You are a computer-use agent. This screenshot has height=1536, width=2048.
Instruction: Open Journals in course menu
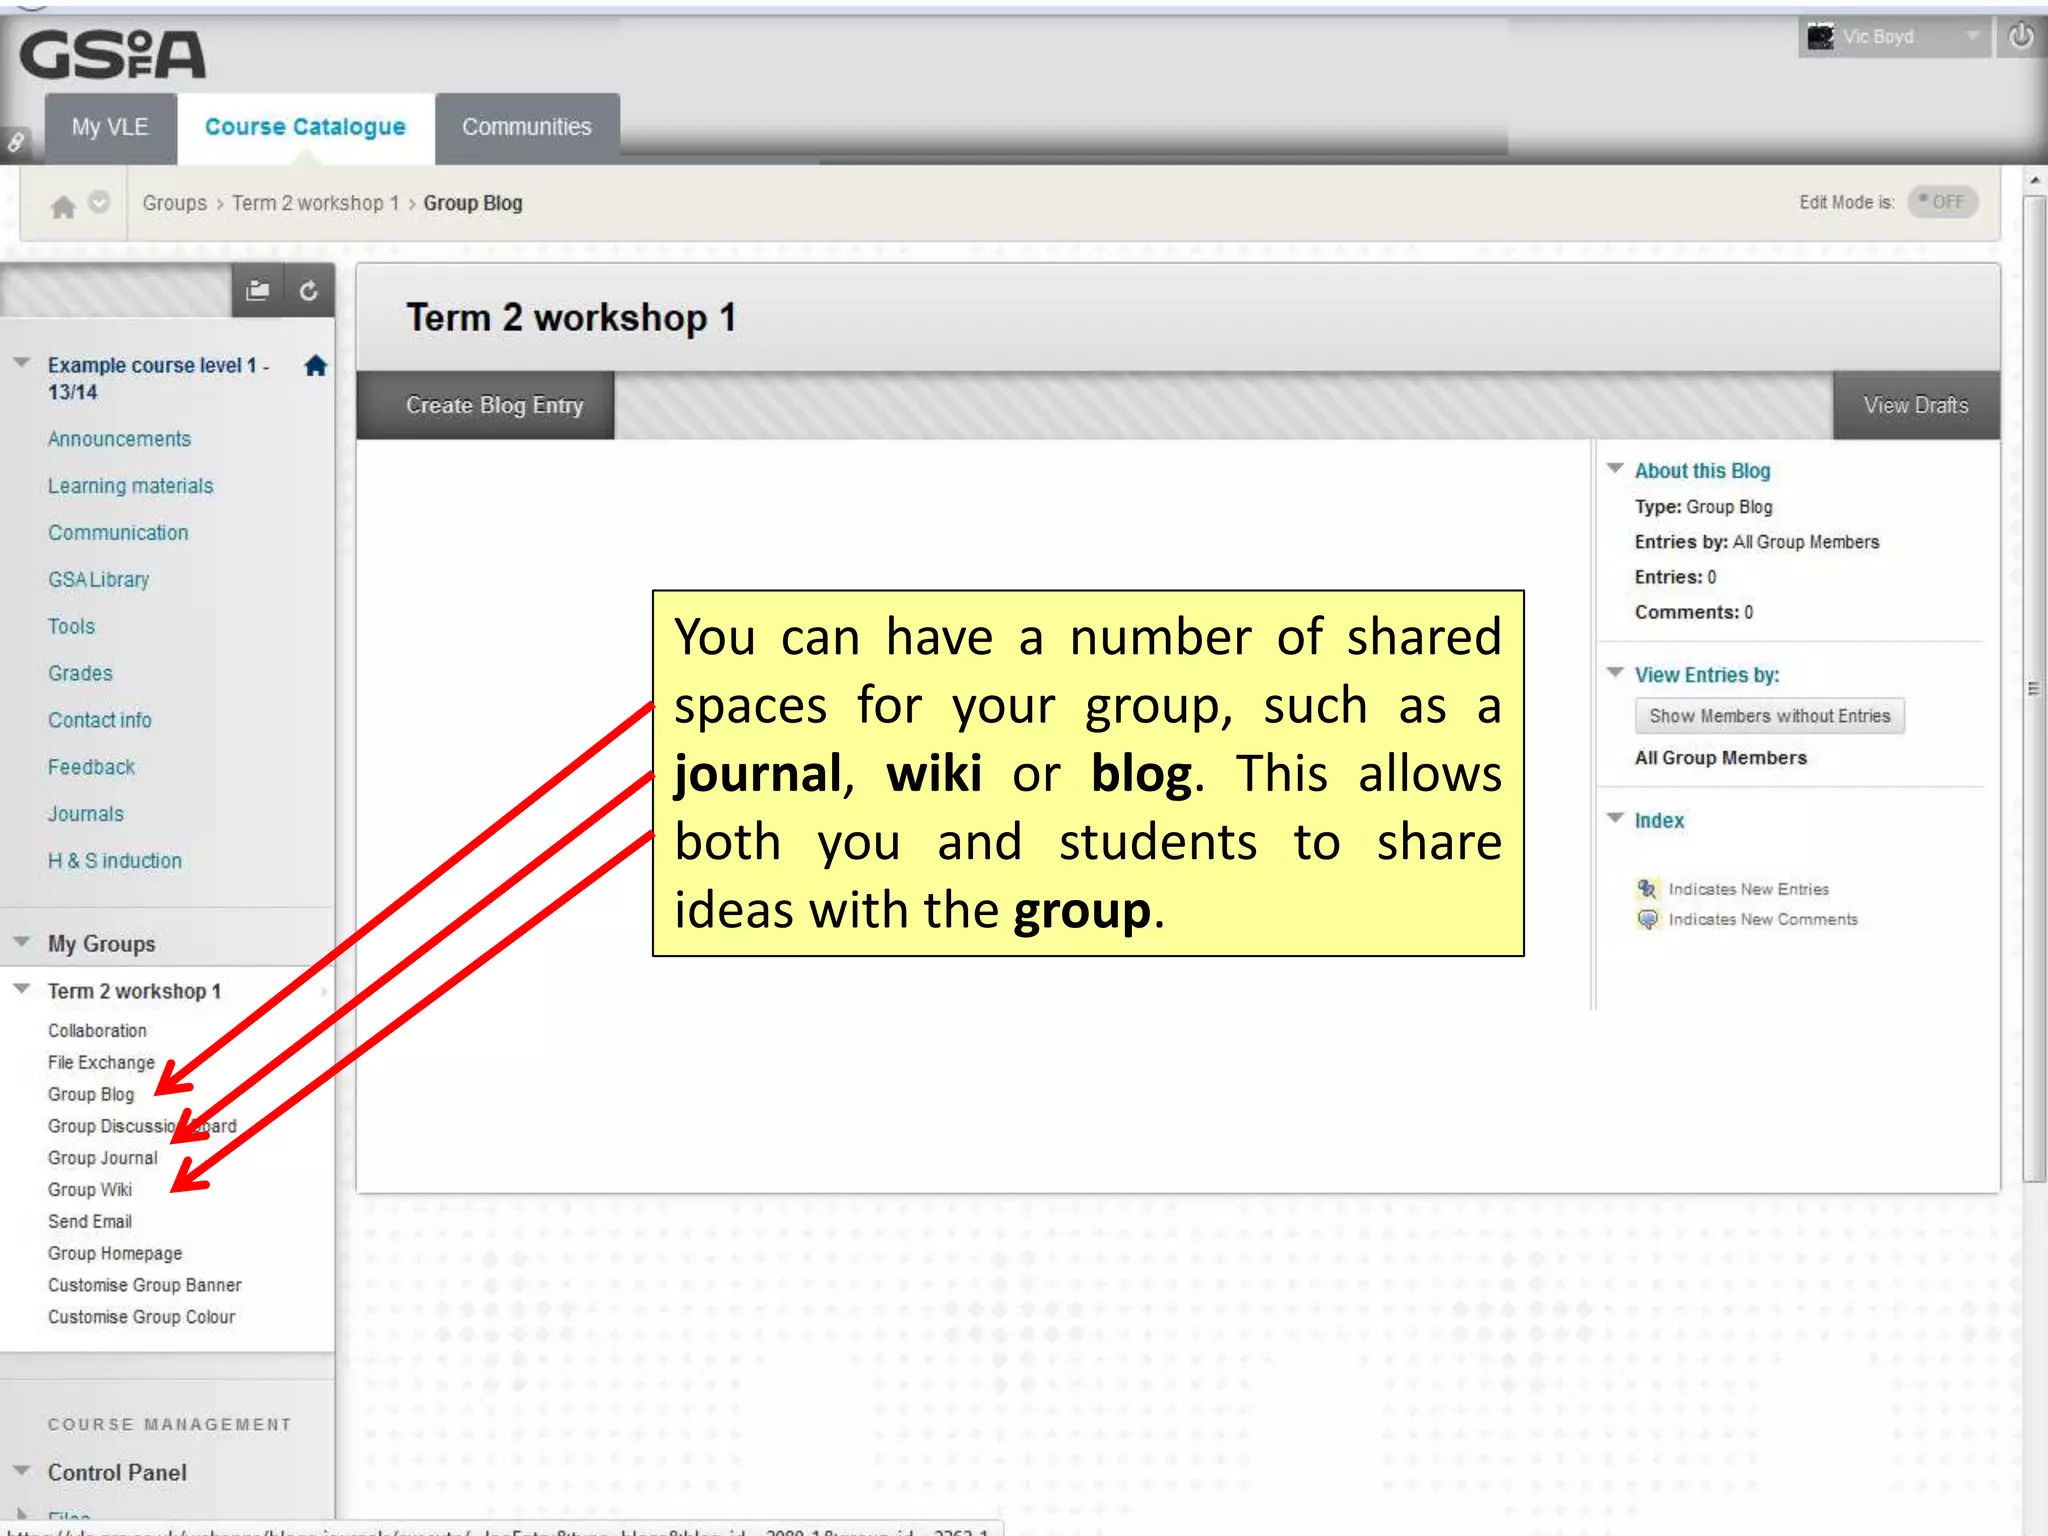[x=85, y=815]
